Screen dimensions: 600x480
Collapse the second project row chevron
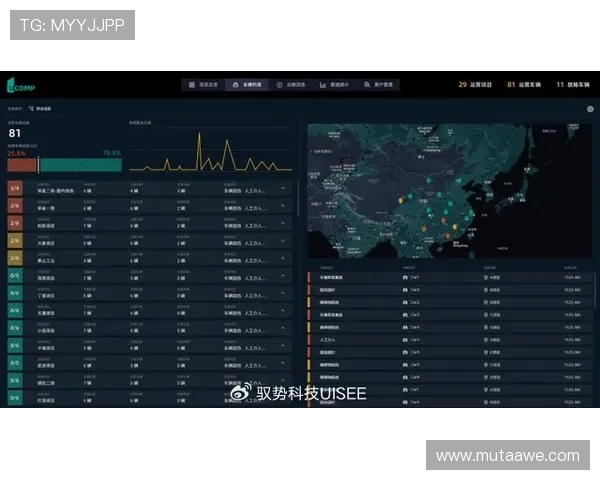click(282, 207)
